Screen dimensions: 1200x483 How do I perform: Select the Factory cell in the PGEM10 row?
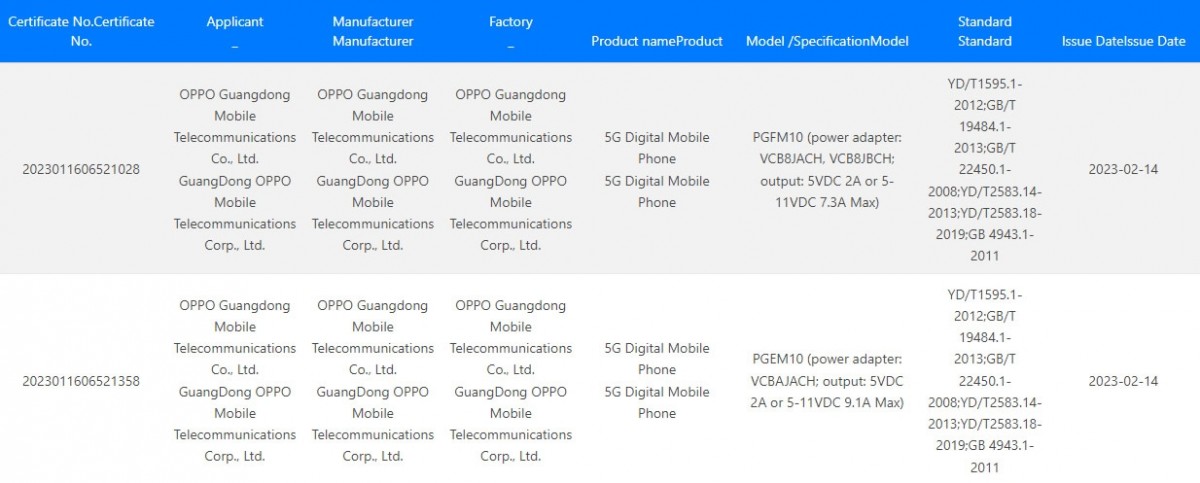511,380
